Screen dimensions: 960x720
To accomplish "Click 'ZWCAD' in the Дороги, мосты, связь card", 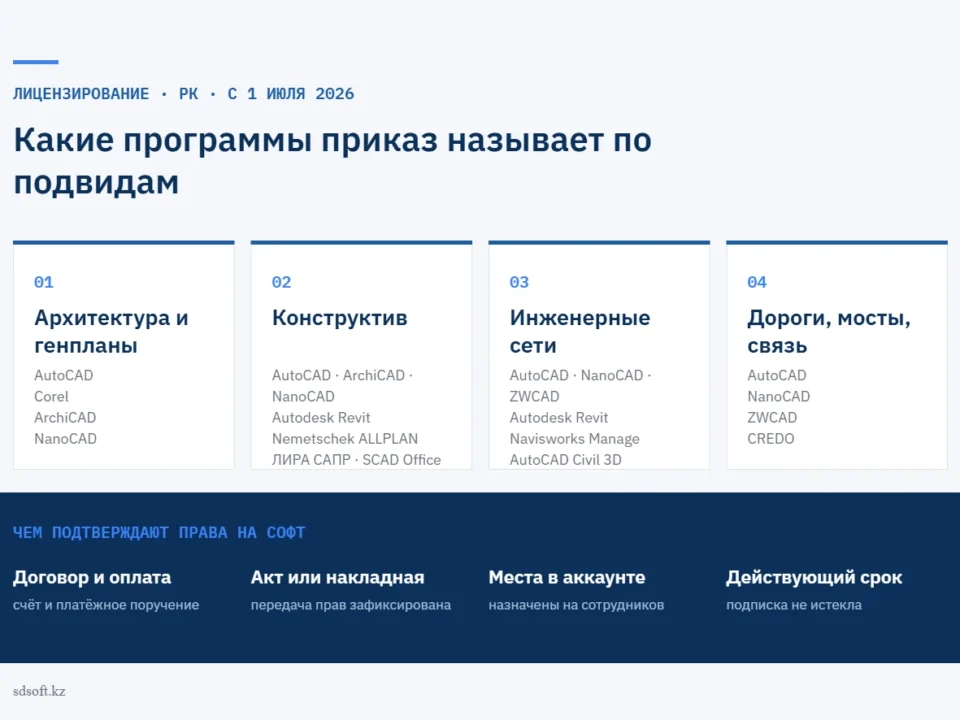I will (x=772, y=418).
